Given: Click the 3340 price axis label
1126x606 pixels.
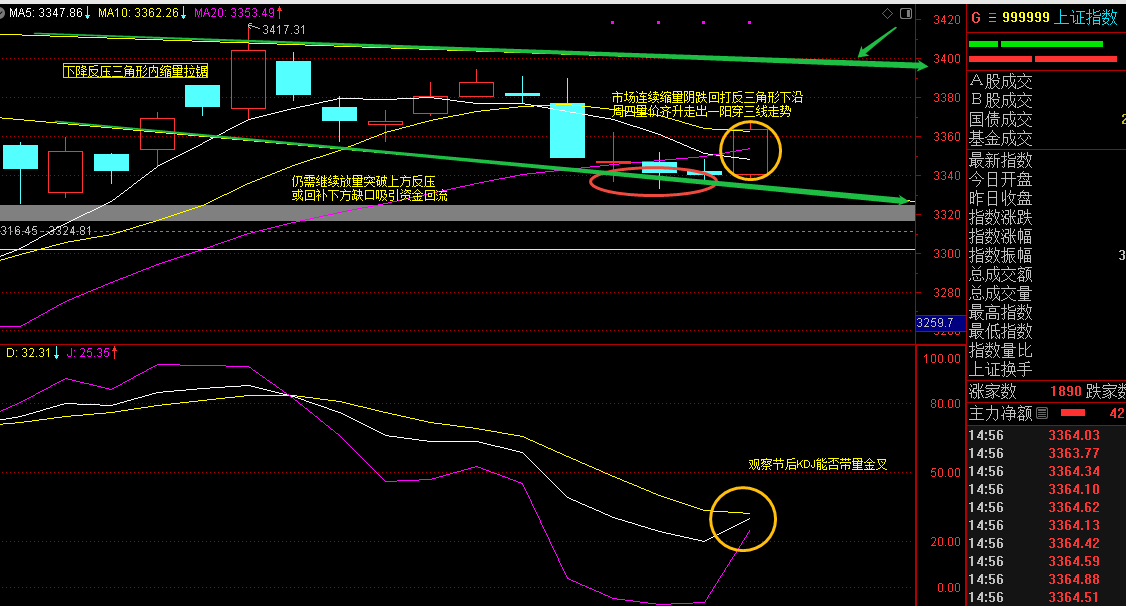Looking at the screenshot, I should tap(946, 176).
